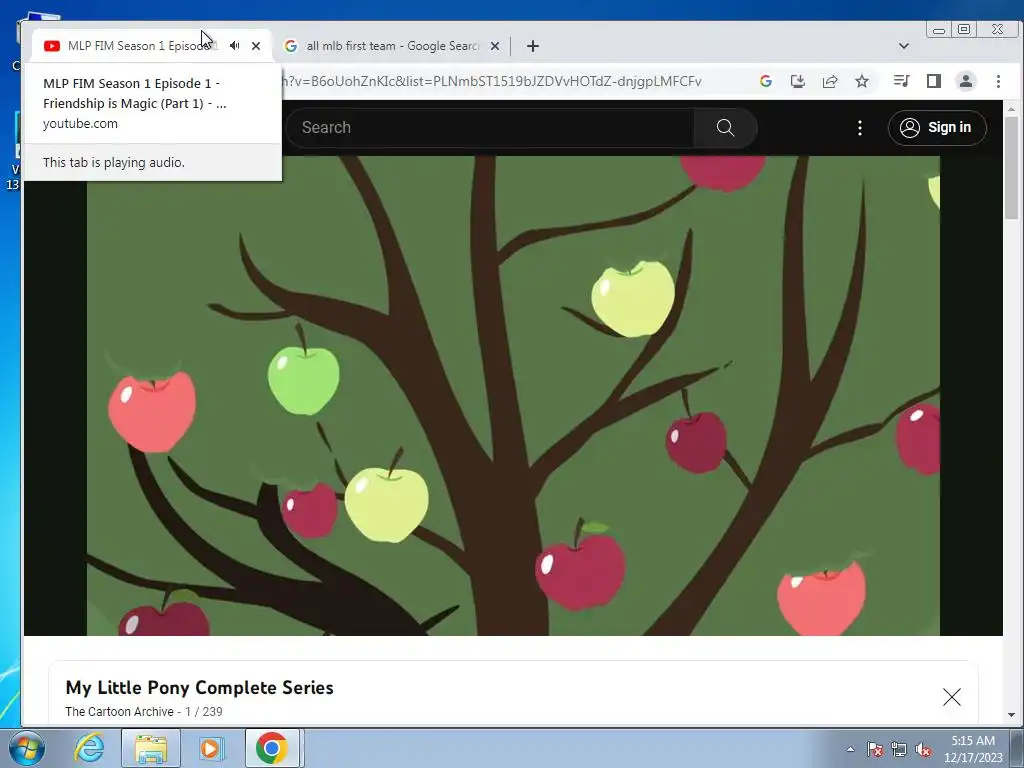1024x768 pixels.
Task: Toggle the Chrome side panel
Action: coord(934,81)
